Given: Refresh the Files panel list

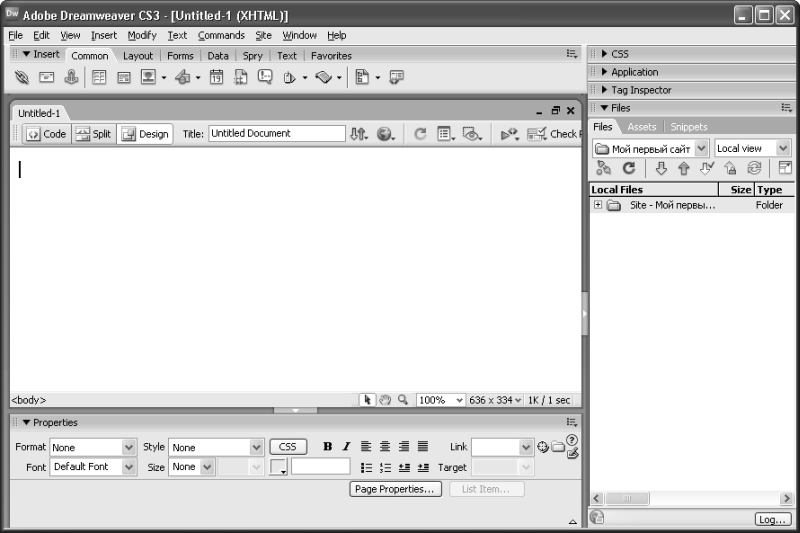Looking at the screenshot, I should (629, 168).
